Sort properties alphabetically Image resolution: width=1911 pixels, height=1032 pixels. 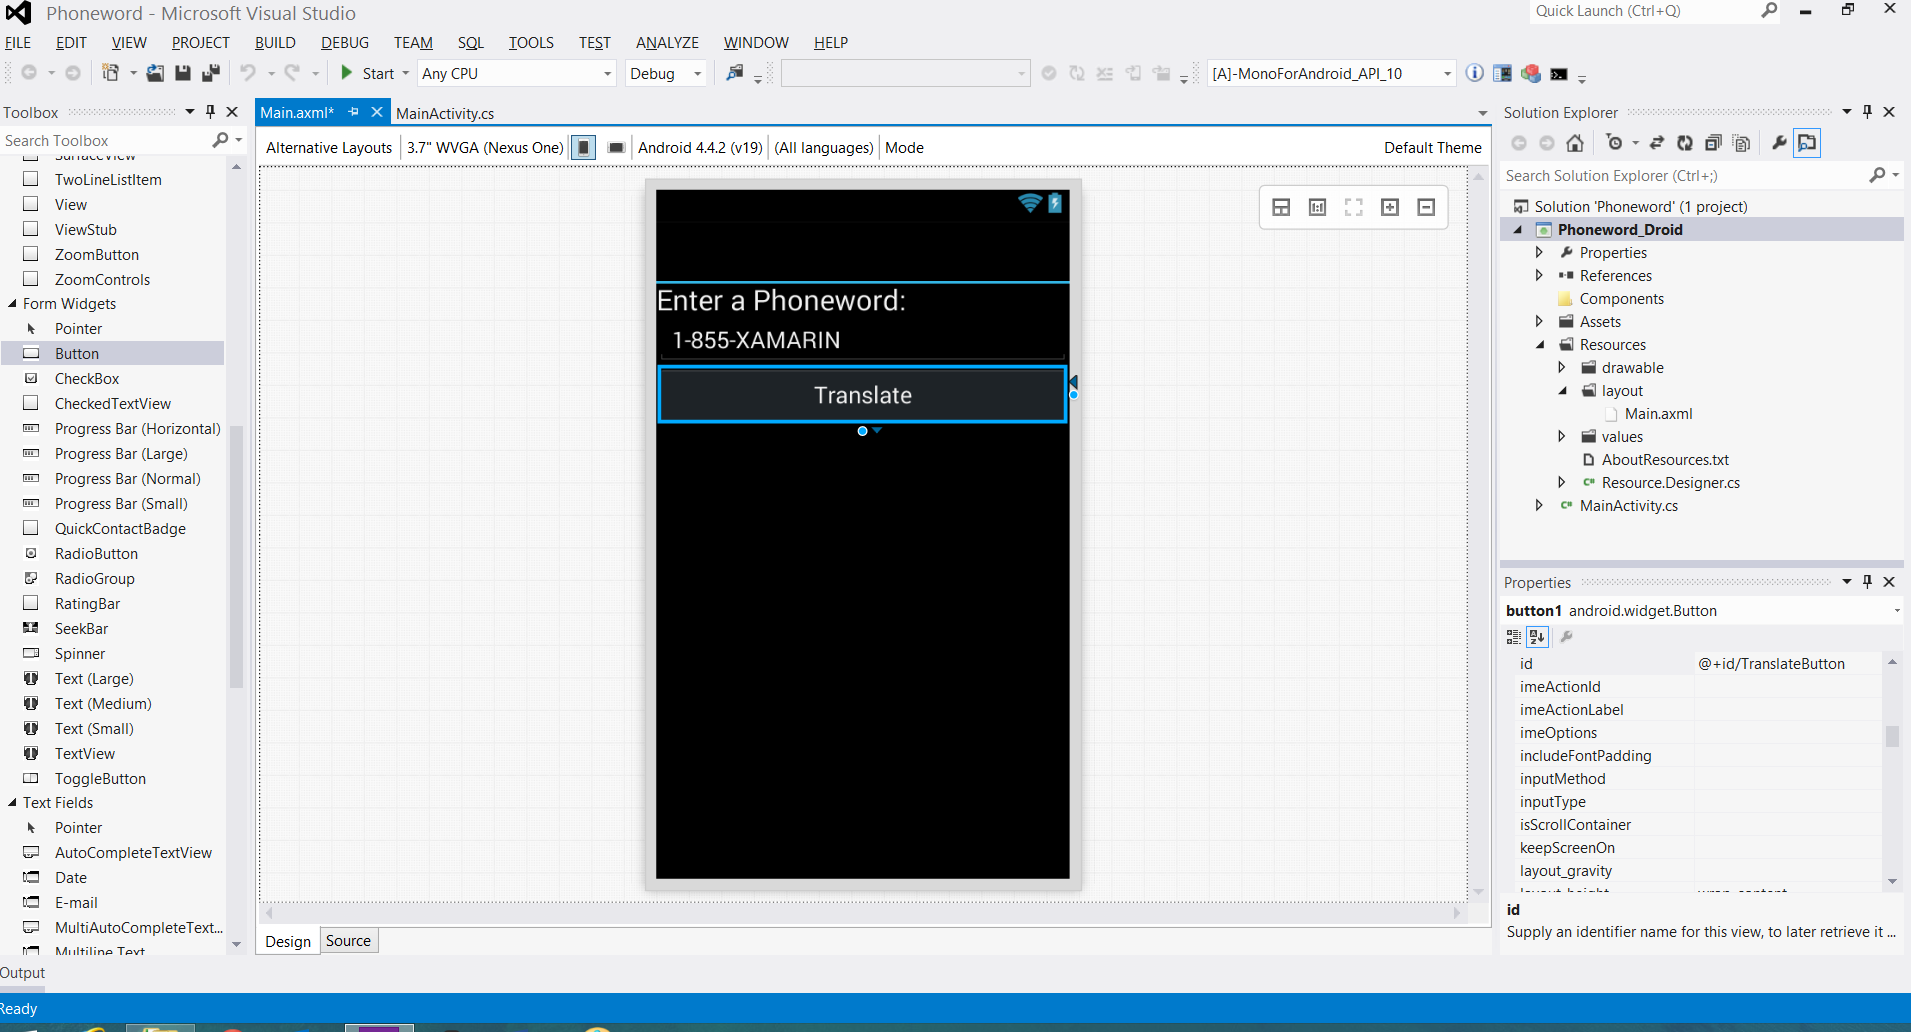(1537, 637)
